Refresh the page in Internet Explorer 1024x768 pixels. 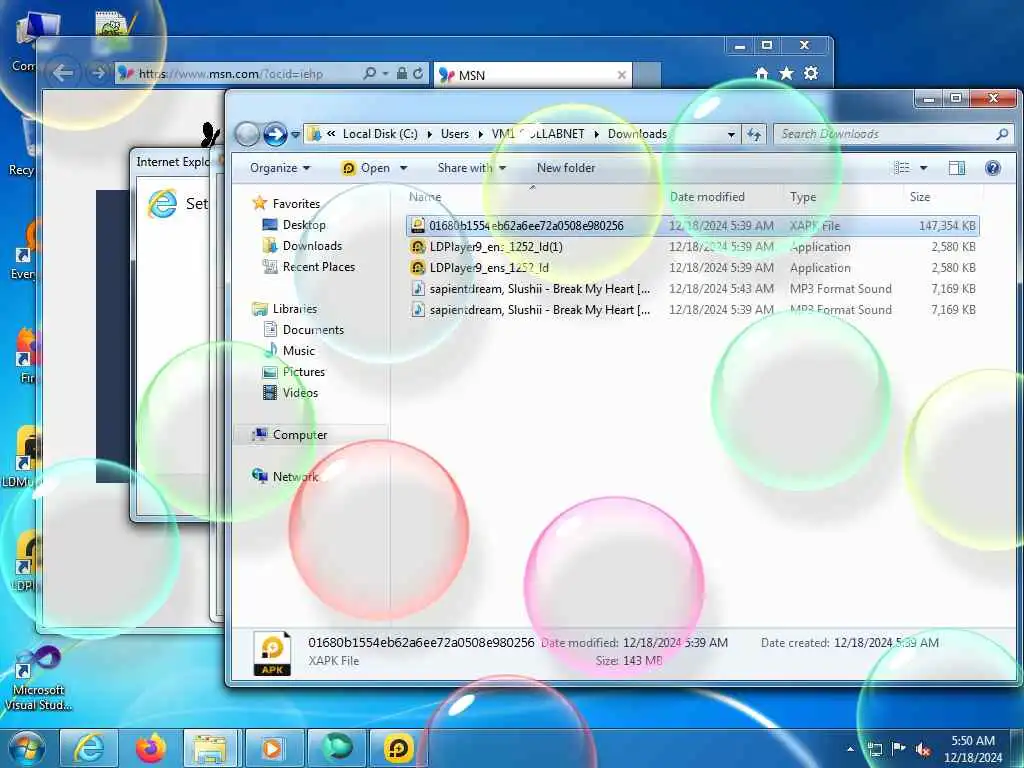(x=418, y=74)
